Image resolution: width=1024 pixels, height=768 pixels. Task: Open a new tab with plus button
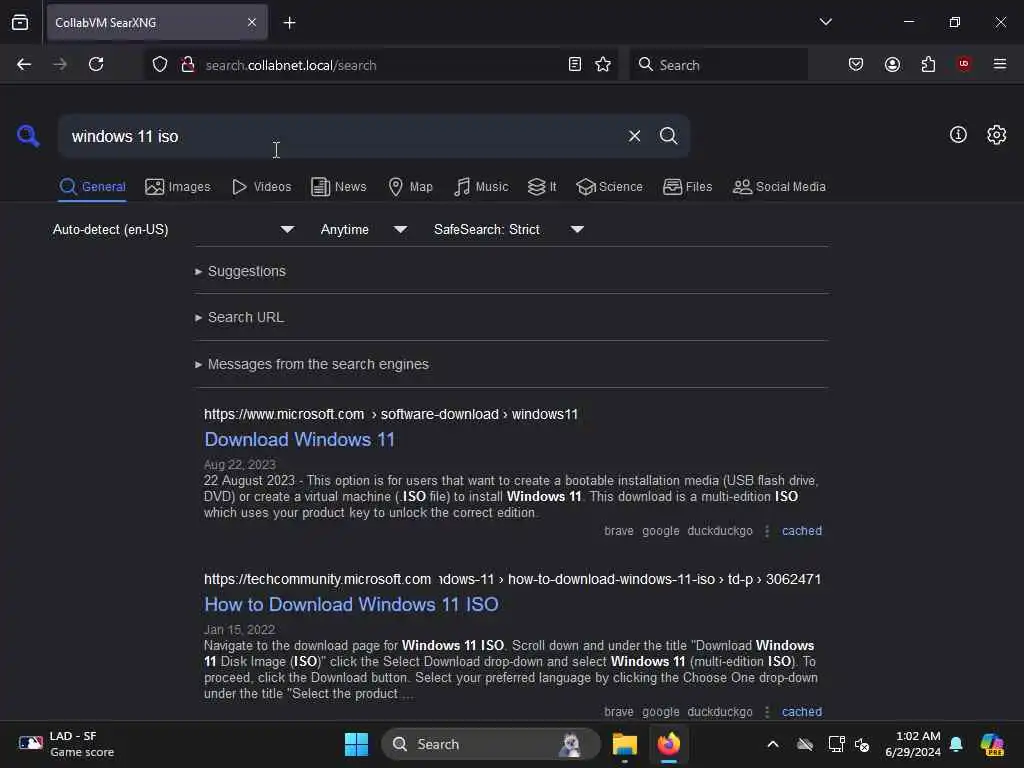point(289,23)
